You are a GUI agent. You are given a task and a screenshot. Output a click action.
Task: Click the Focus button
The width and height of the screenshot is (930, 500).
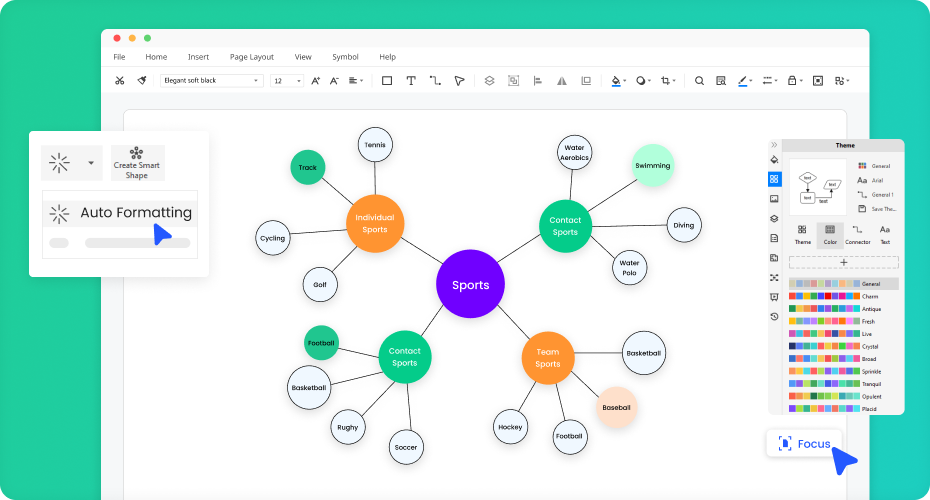pyautogui.click(x=804, y=443)
